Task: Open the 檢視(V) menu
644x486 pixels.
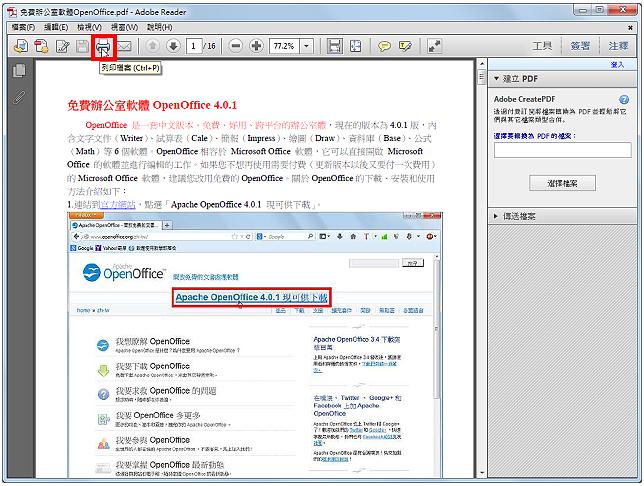Action: pos(89,28)
